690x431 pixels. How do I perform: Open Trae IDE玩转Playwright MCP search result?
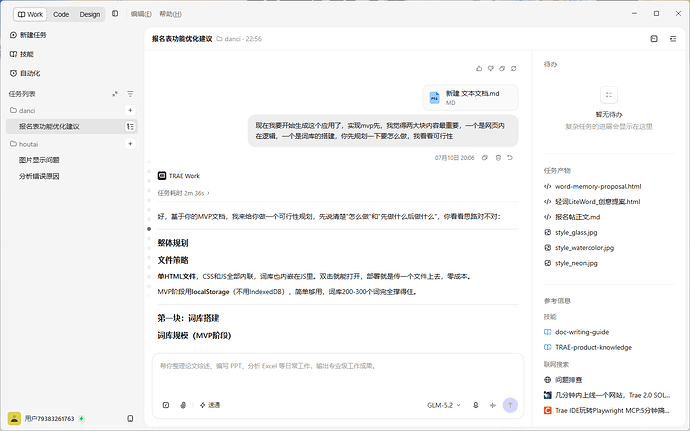[x=607, y=410]
